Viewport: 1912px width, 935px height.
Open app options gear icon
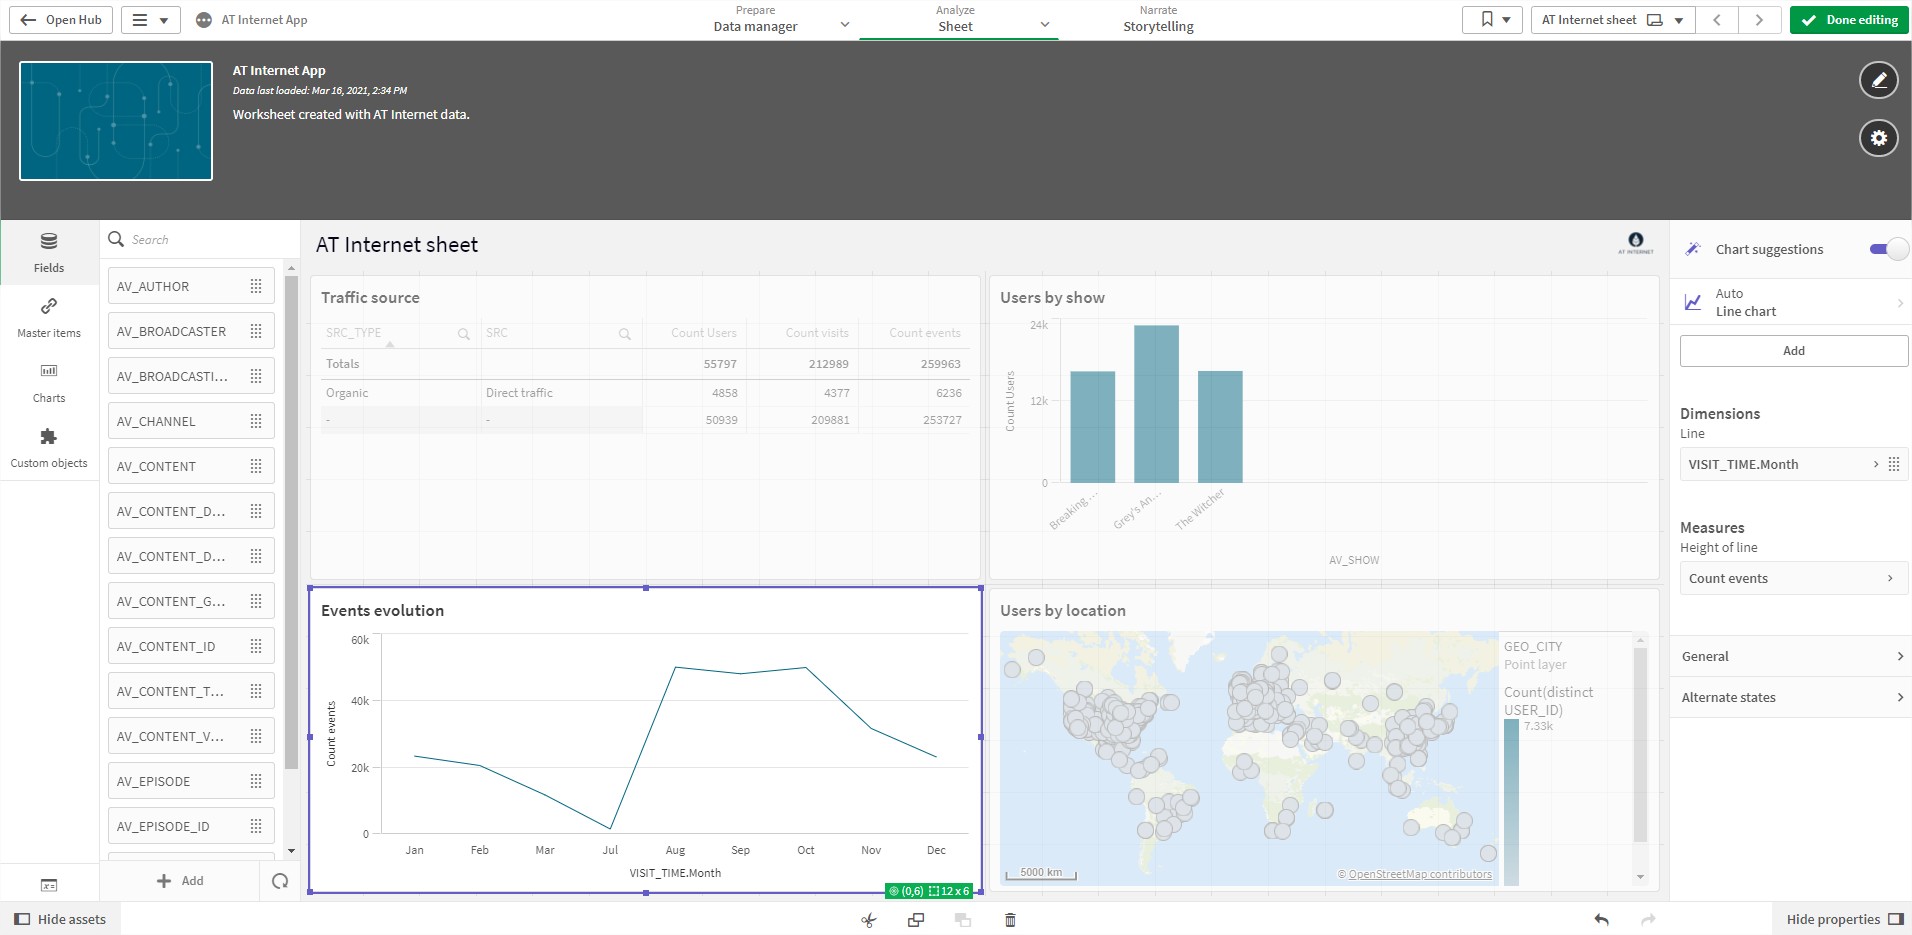[x=1878, y=138]
